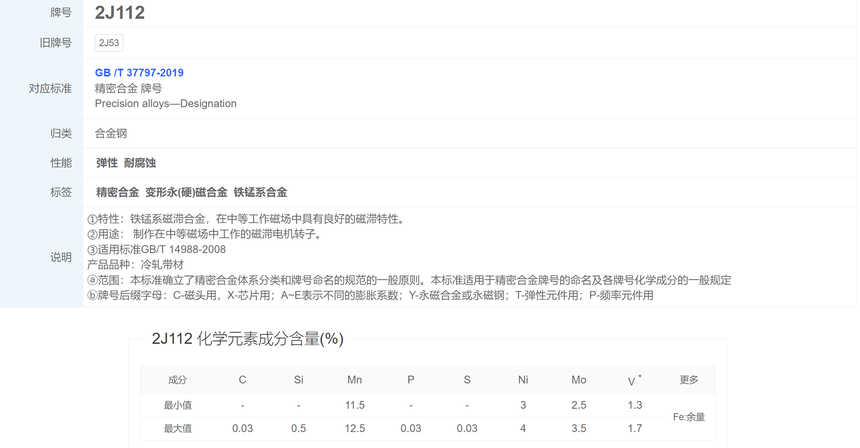Click the P column header
This screenshot has height=448, width=860.
coord(411,379)
